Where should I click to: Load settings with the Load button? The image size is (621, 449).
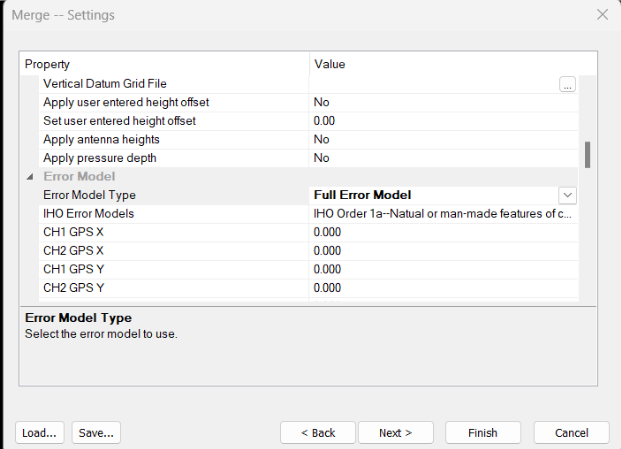point(40,433)
